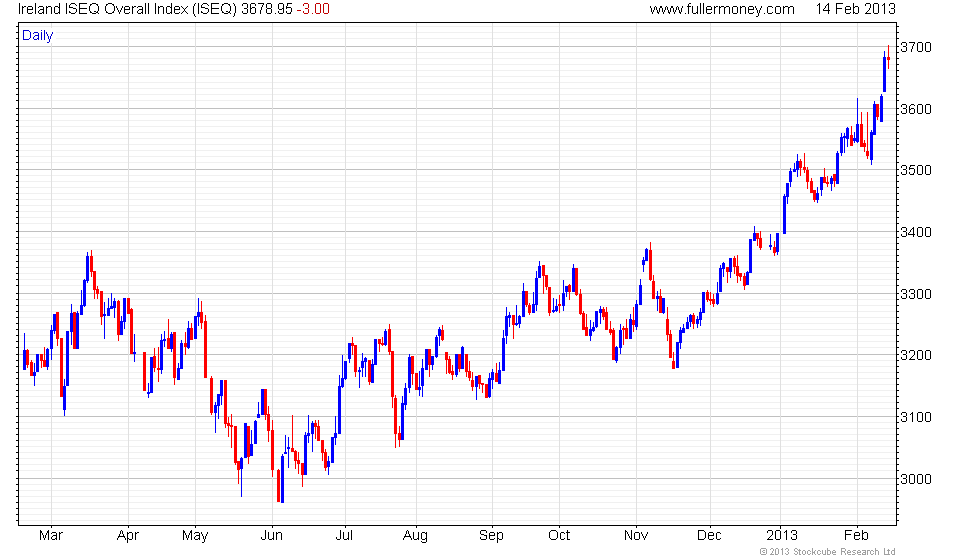The width and height of the screenshot is (980, 560).
Task: Click the 3200 price axis label
Action: [916, 356]
